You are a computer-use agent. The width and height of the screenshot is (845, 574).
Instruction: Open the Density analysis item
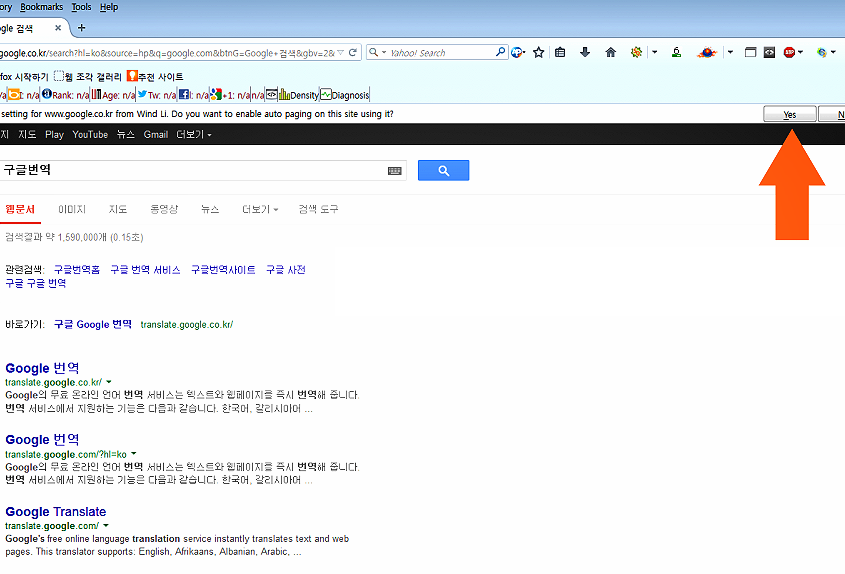coord(299,95)
